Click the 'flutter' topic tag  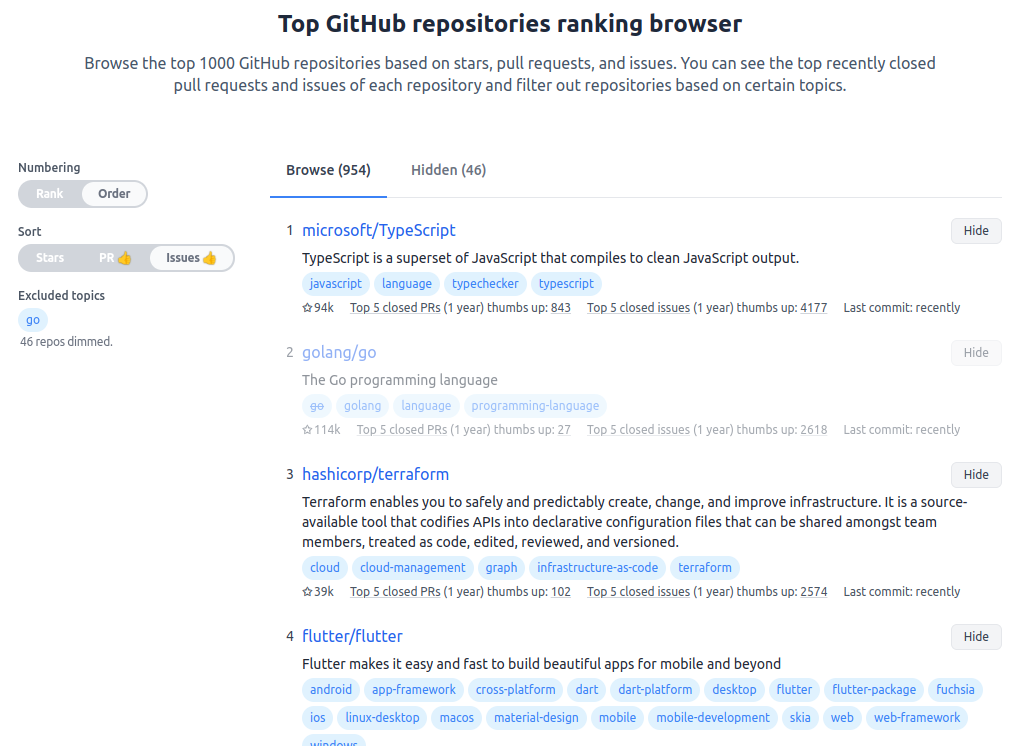(x=794, y=689)
